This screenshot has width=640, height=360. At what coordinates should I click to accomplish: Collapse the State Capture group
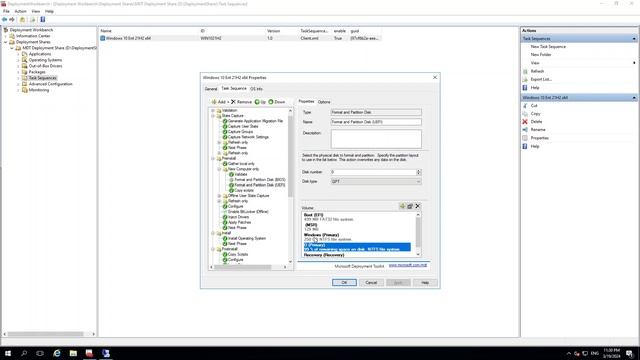click(213, 116)
